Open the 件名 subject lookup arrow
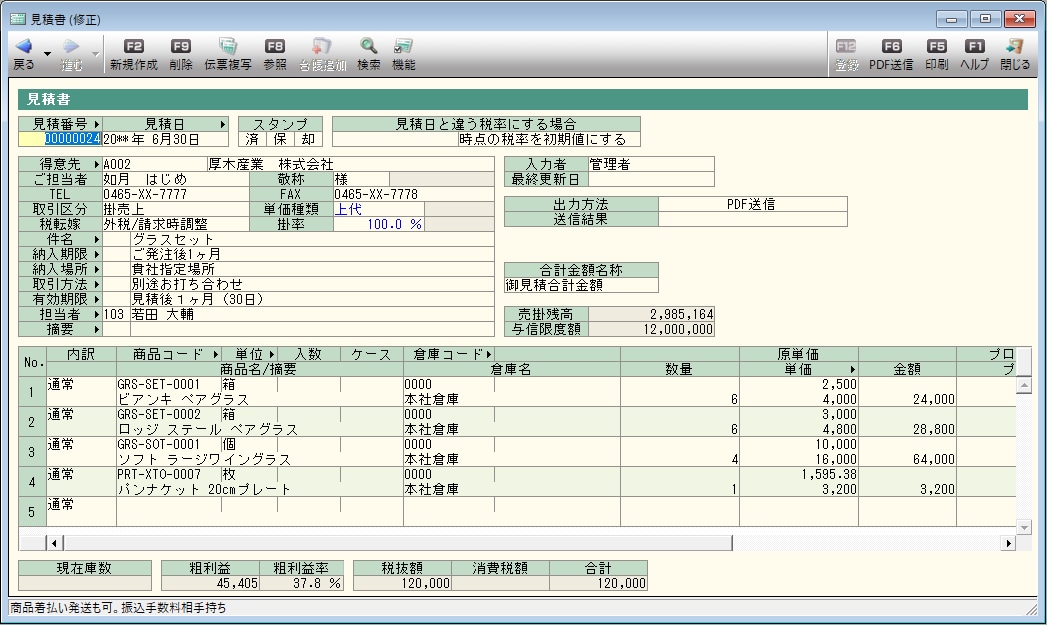 (x=97, y=239)
